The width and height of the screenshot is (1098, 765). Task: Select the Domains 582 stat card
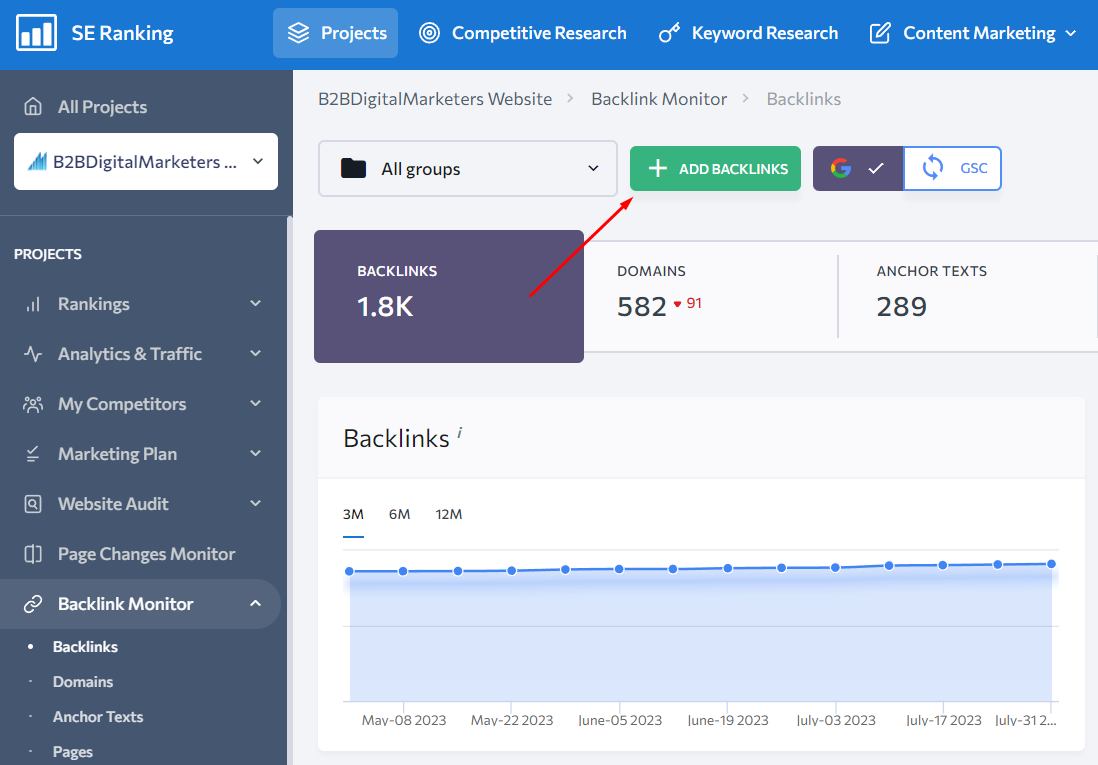pos(711,296)
